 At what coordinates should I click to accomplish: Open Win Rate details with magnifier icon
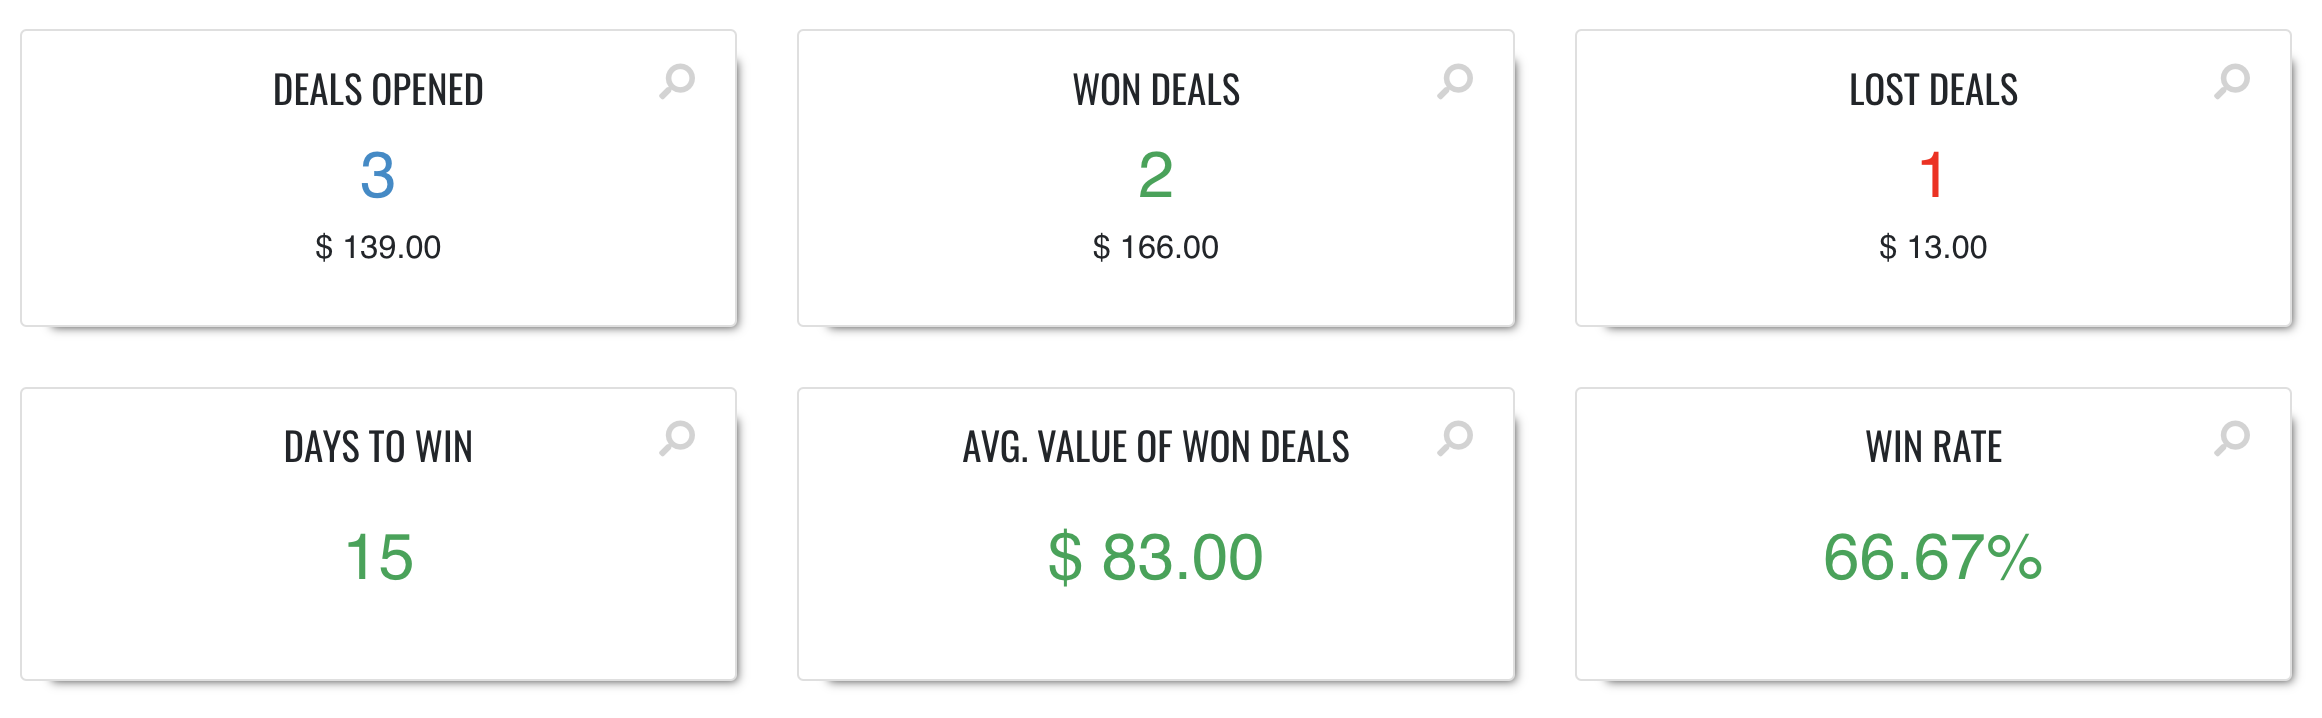tap(2232, 438)
